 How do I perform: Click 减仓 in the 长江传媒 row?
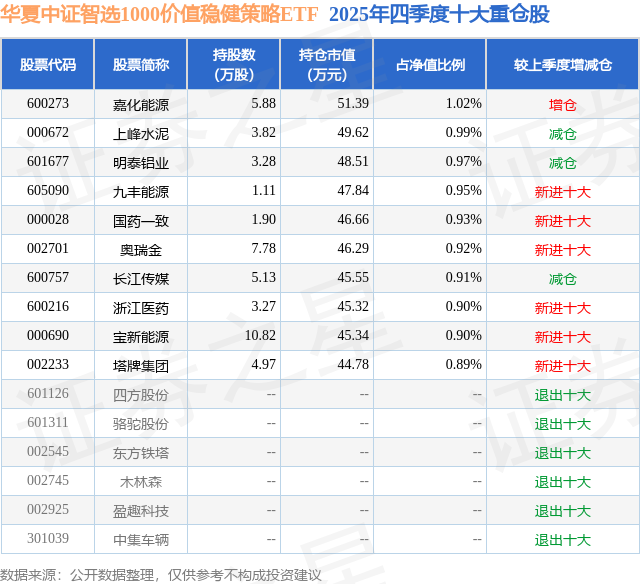pos(563,278)
